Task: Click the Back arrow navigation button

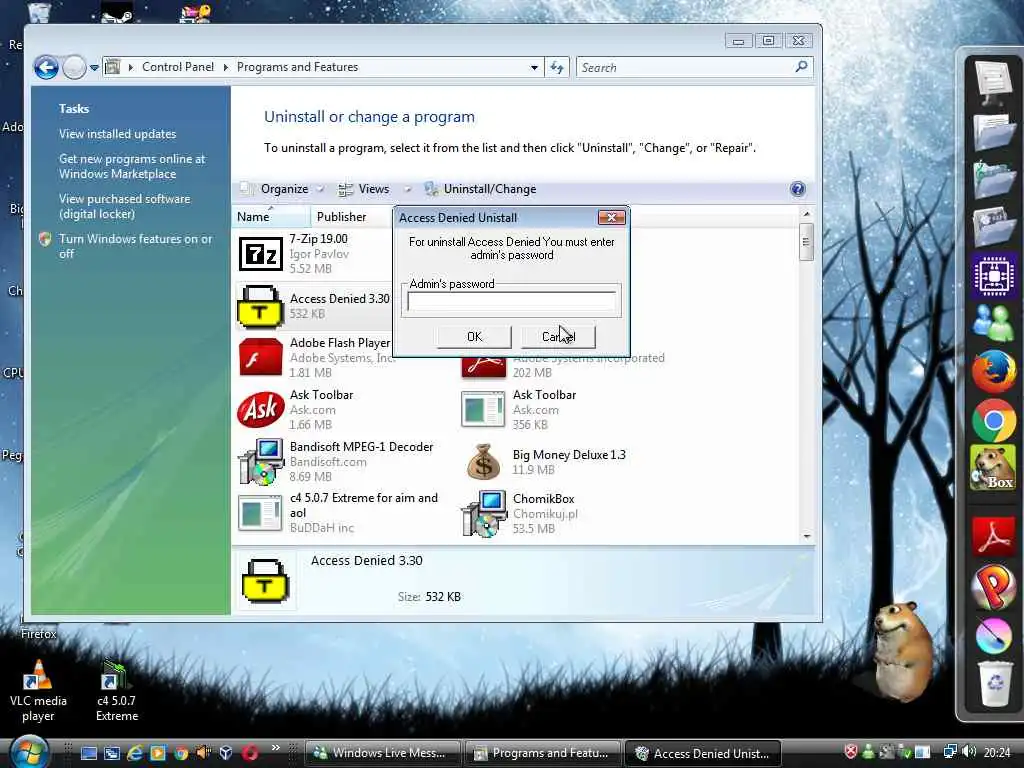Action: pyautogui.click(x=46, y=67)
